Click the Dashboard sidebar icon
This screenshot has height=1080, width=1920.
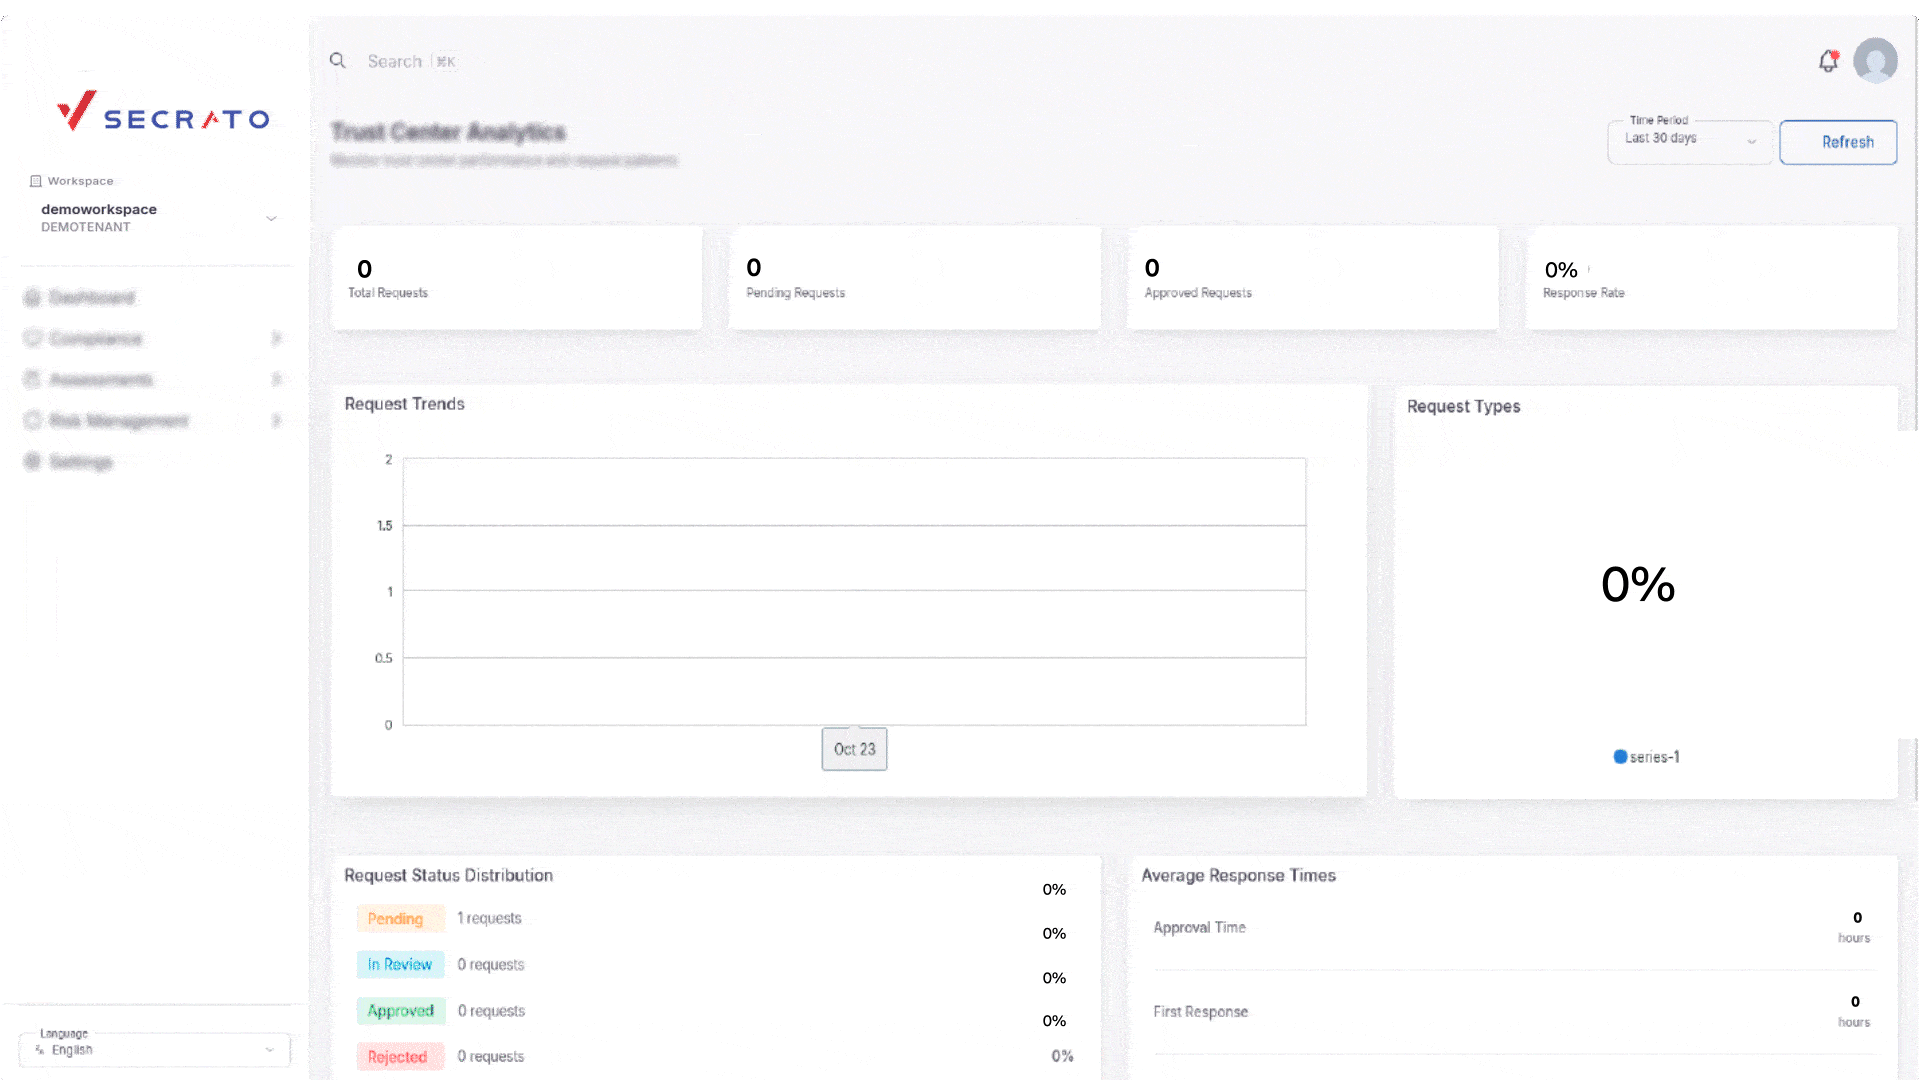click(x=32, y=298)
